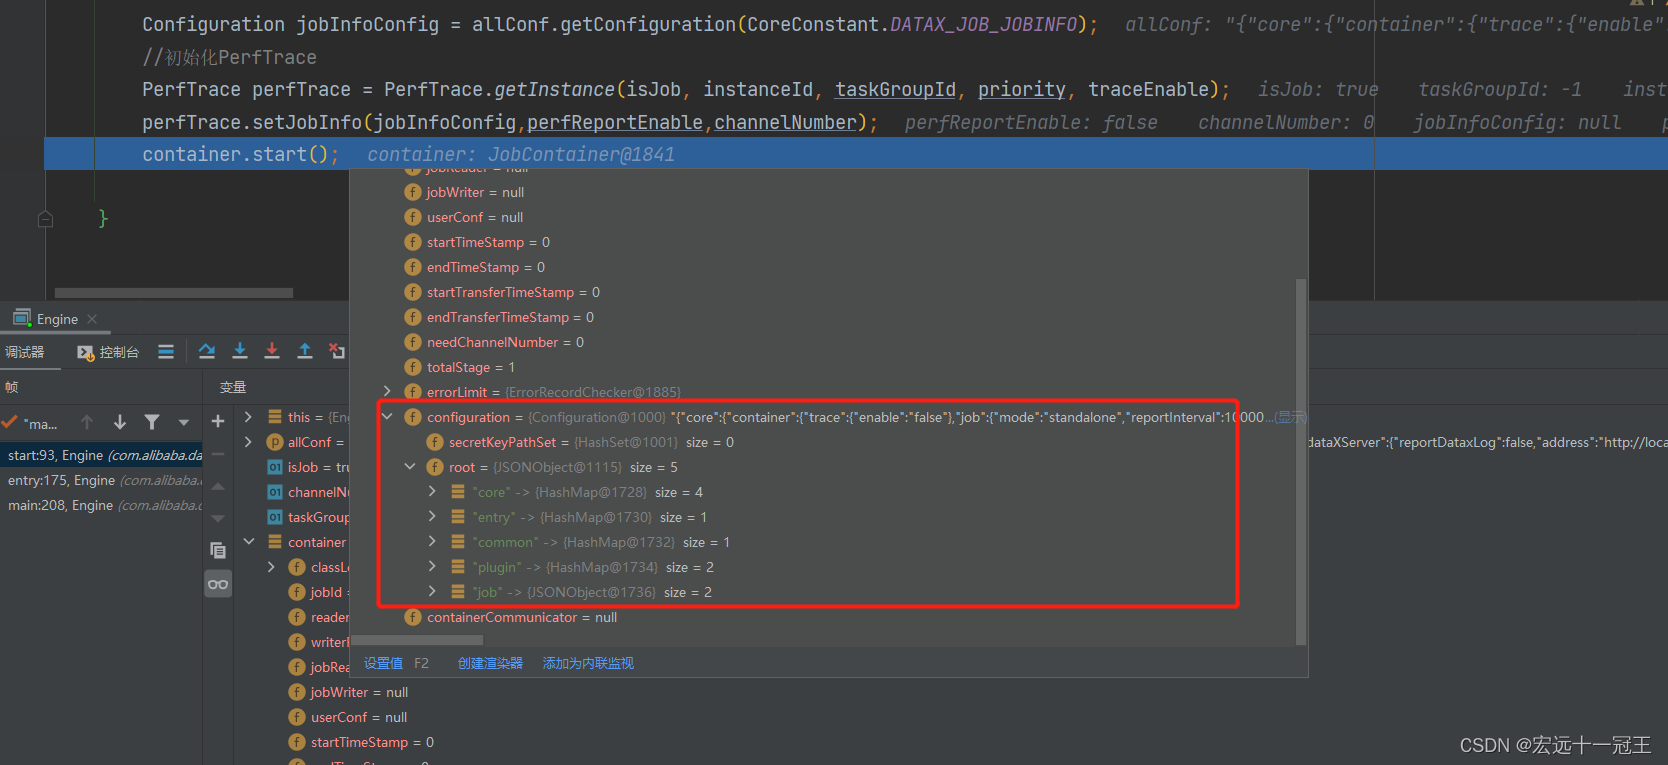Click field icon next to totalStage
The width and height of the screenshot is (1668, 765).
coord(413,367)
